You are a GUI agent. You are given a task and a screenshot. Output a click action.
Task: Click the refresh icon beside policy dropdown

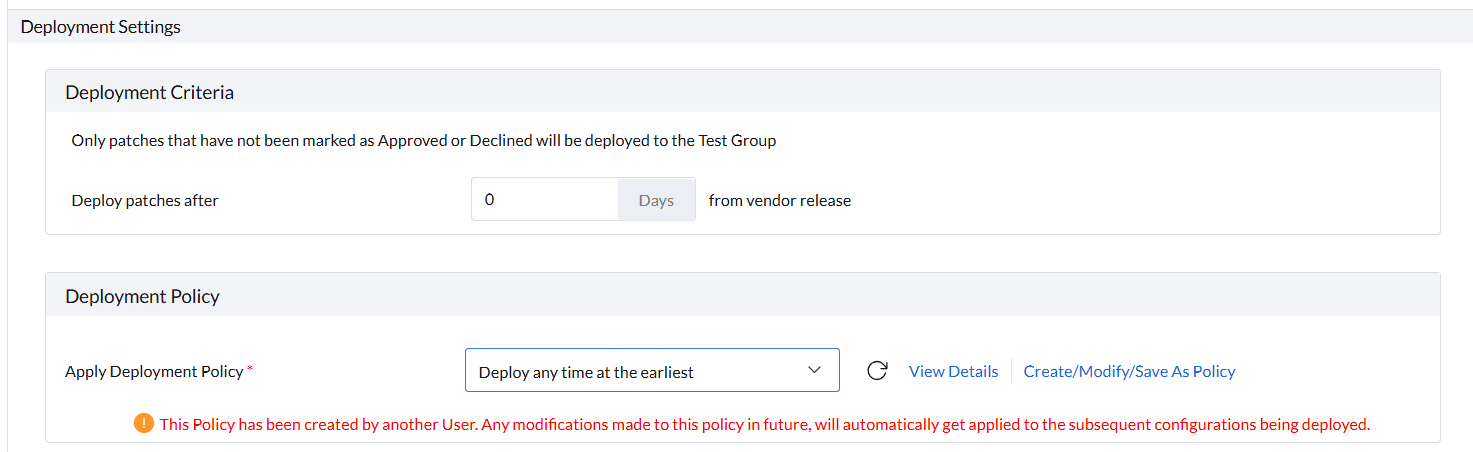877,371
